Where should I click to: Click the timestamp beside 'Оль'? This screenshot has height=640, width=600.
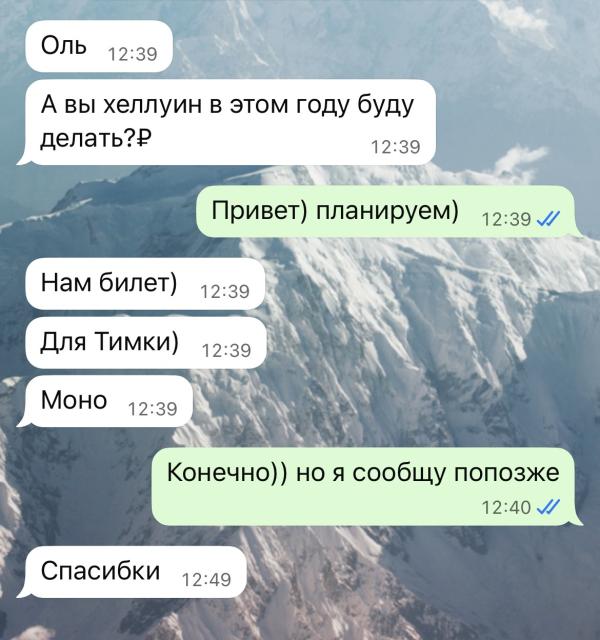133,54
